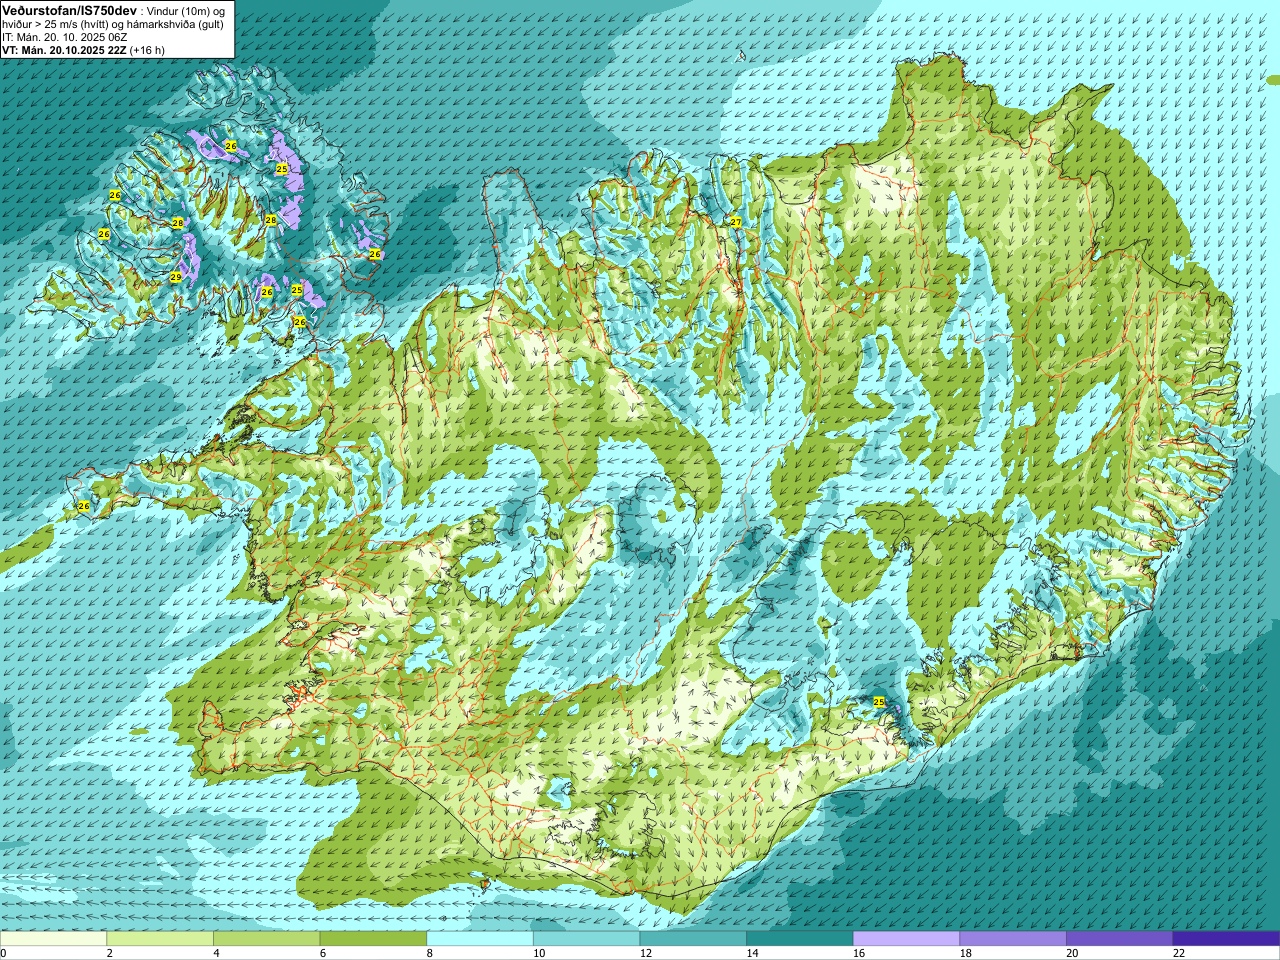Image resolution: width=1280 pixels, height=960 pixels.
Task: Click the legend scale label 0
Action: tap(3, 953)
